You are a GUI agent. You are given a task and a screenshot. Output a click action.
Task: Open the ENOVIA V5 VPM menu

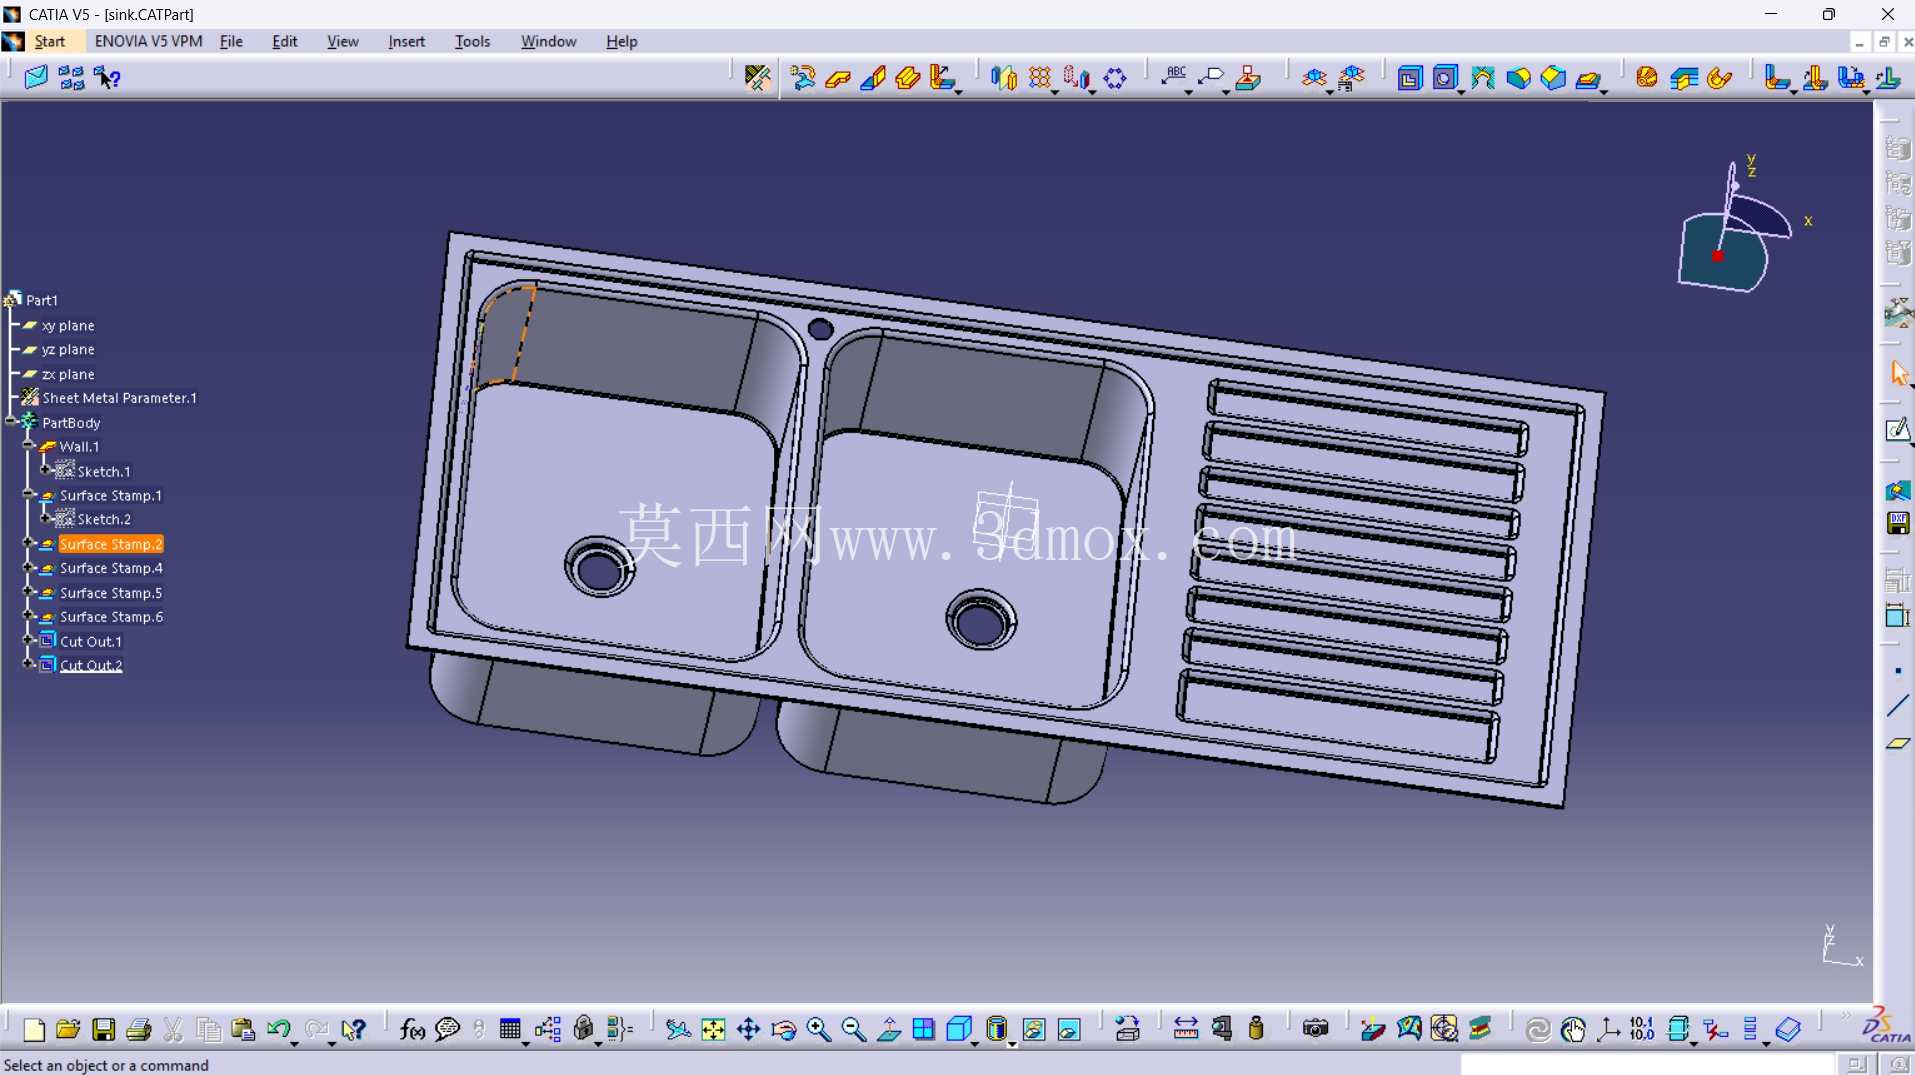point(148,41)
